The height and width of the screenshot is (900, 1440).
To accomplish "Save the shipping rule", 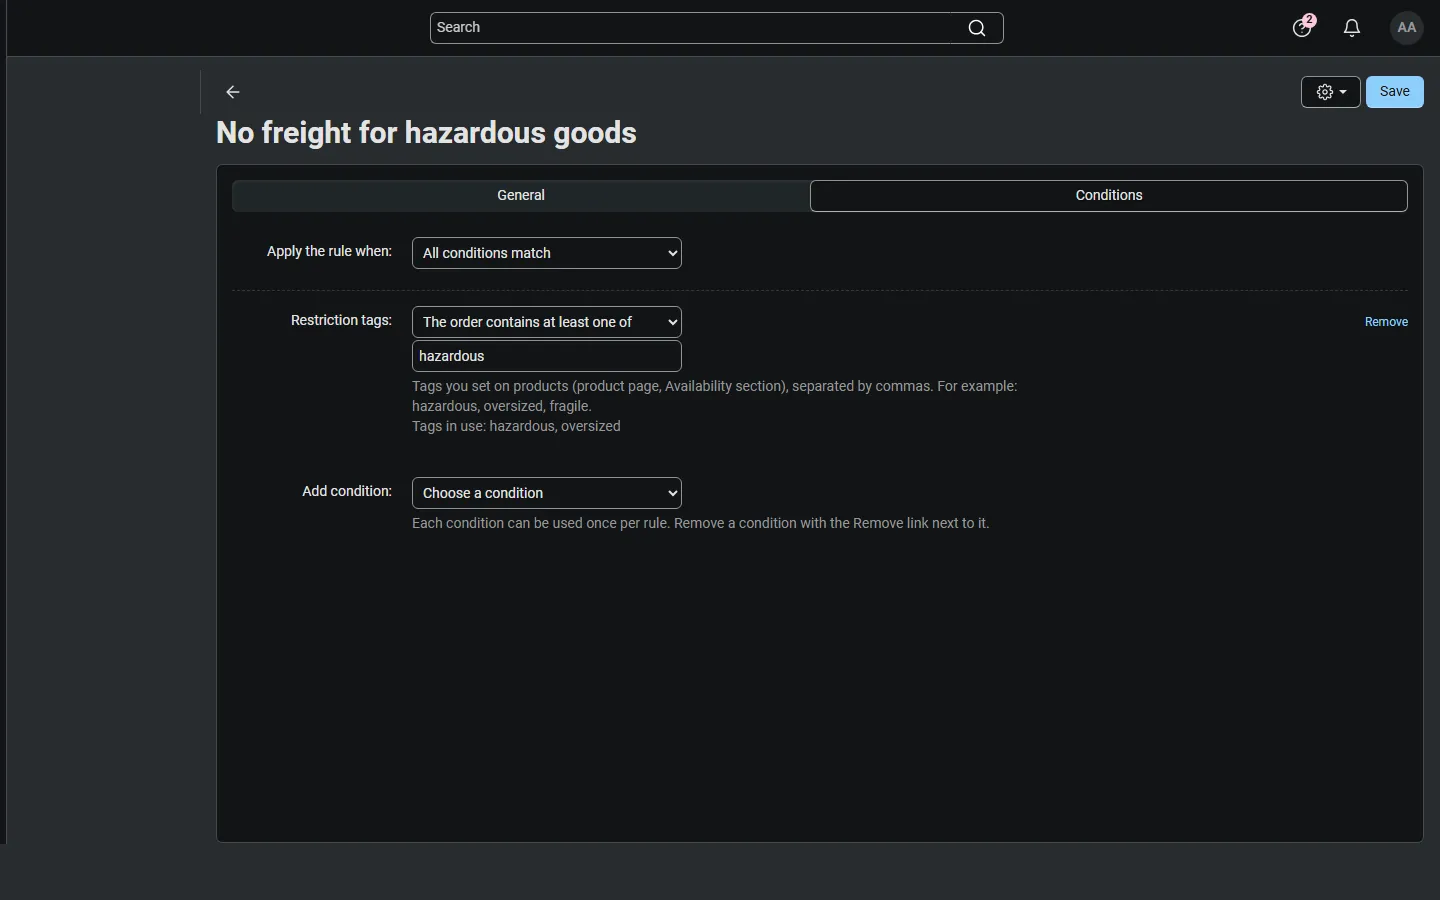I will click(x=1395, y=92).
